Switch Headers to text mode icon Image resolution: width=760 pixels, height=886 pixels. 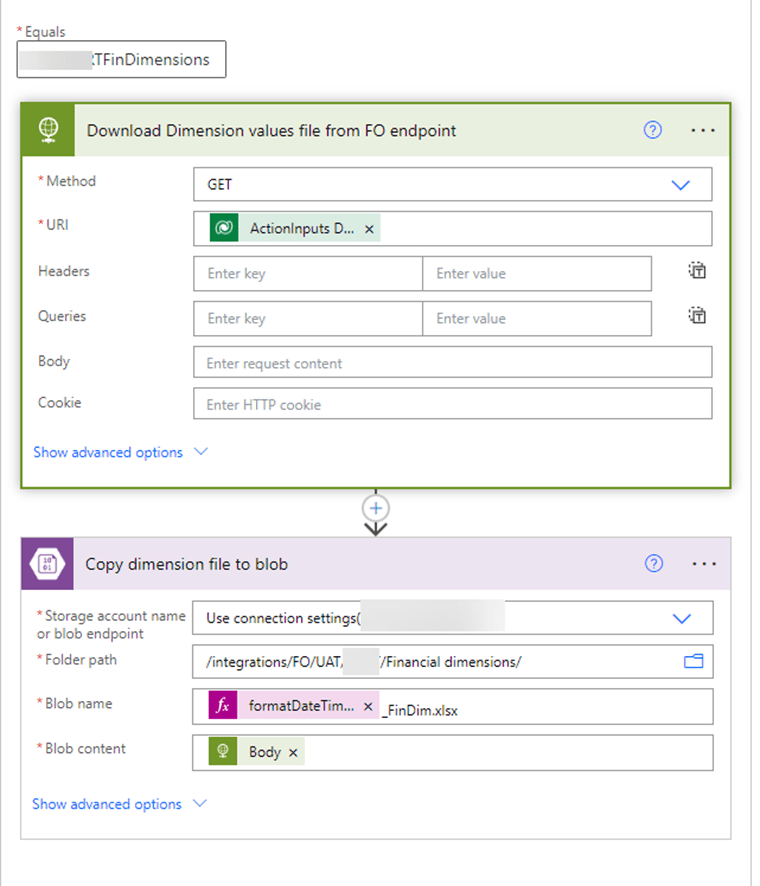pyautogui.click(x=697, y=271)
